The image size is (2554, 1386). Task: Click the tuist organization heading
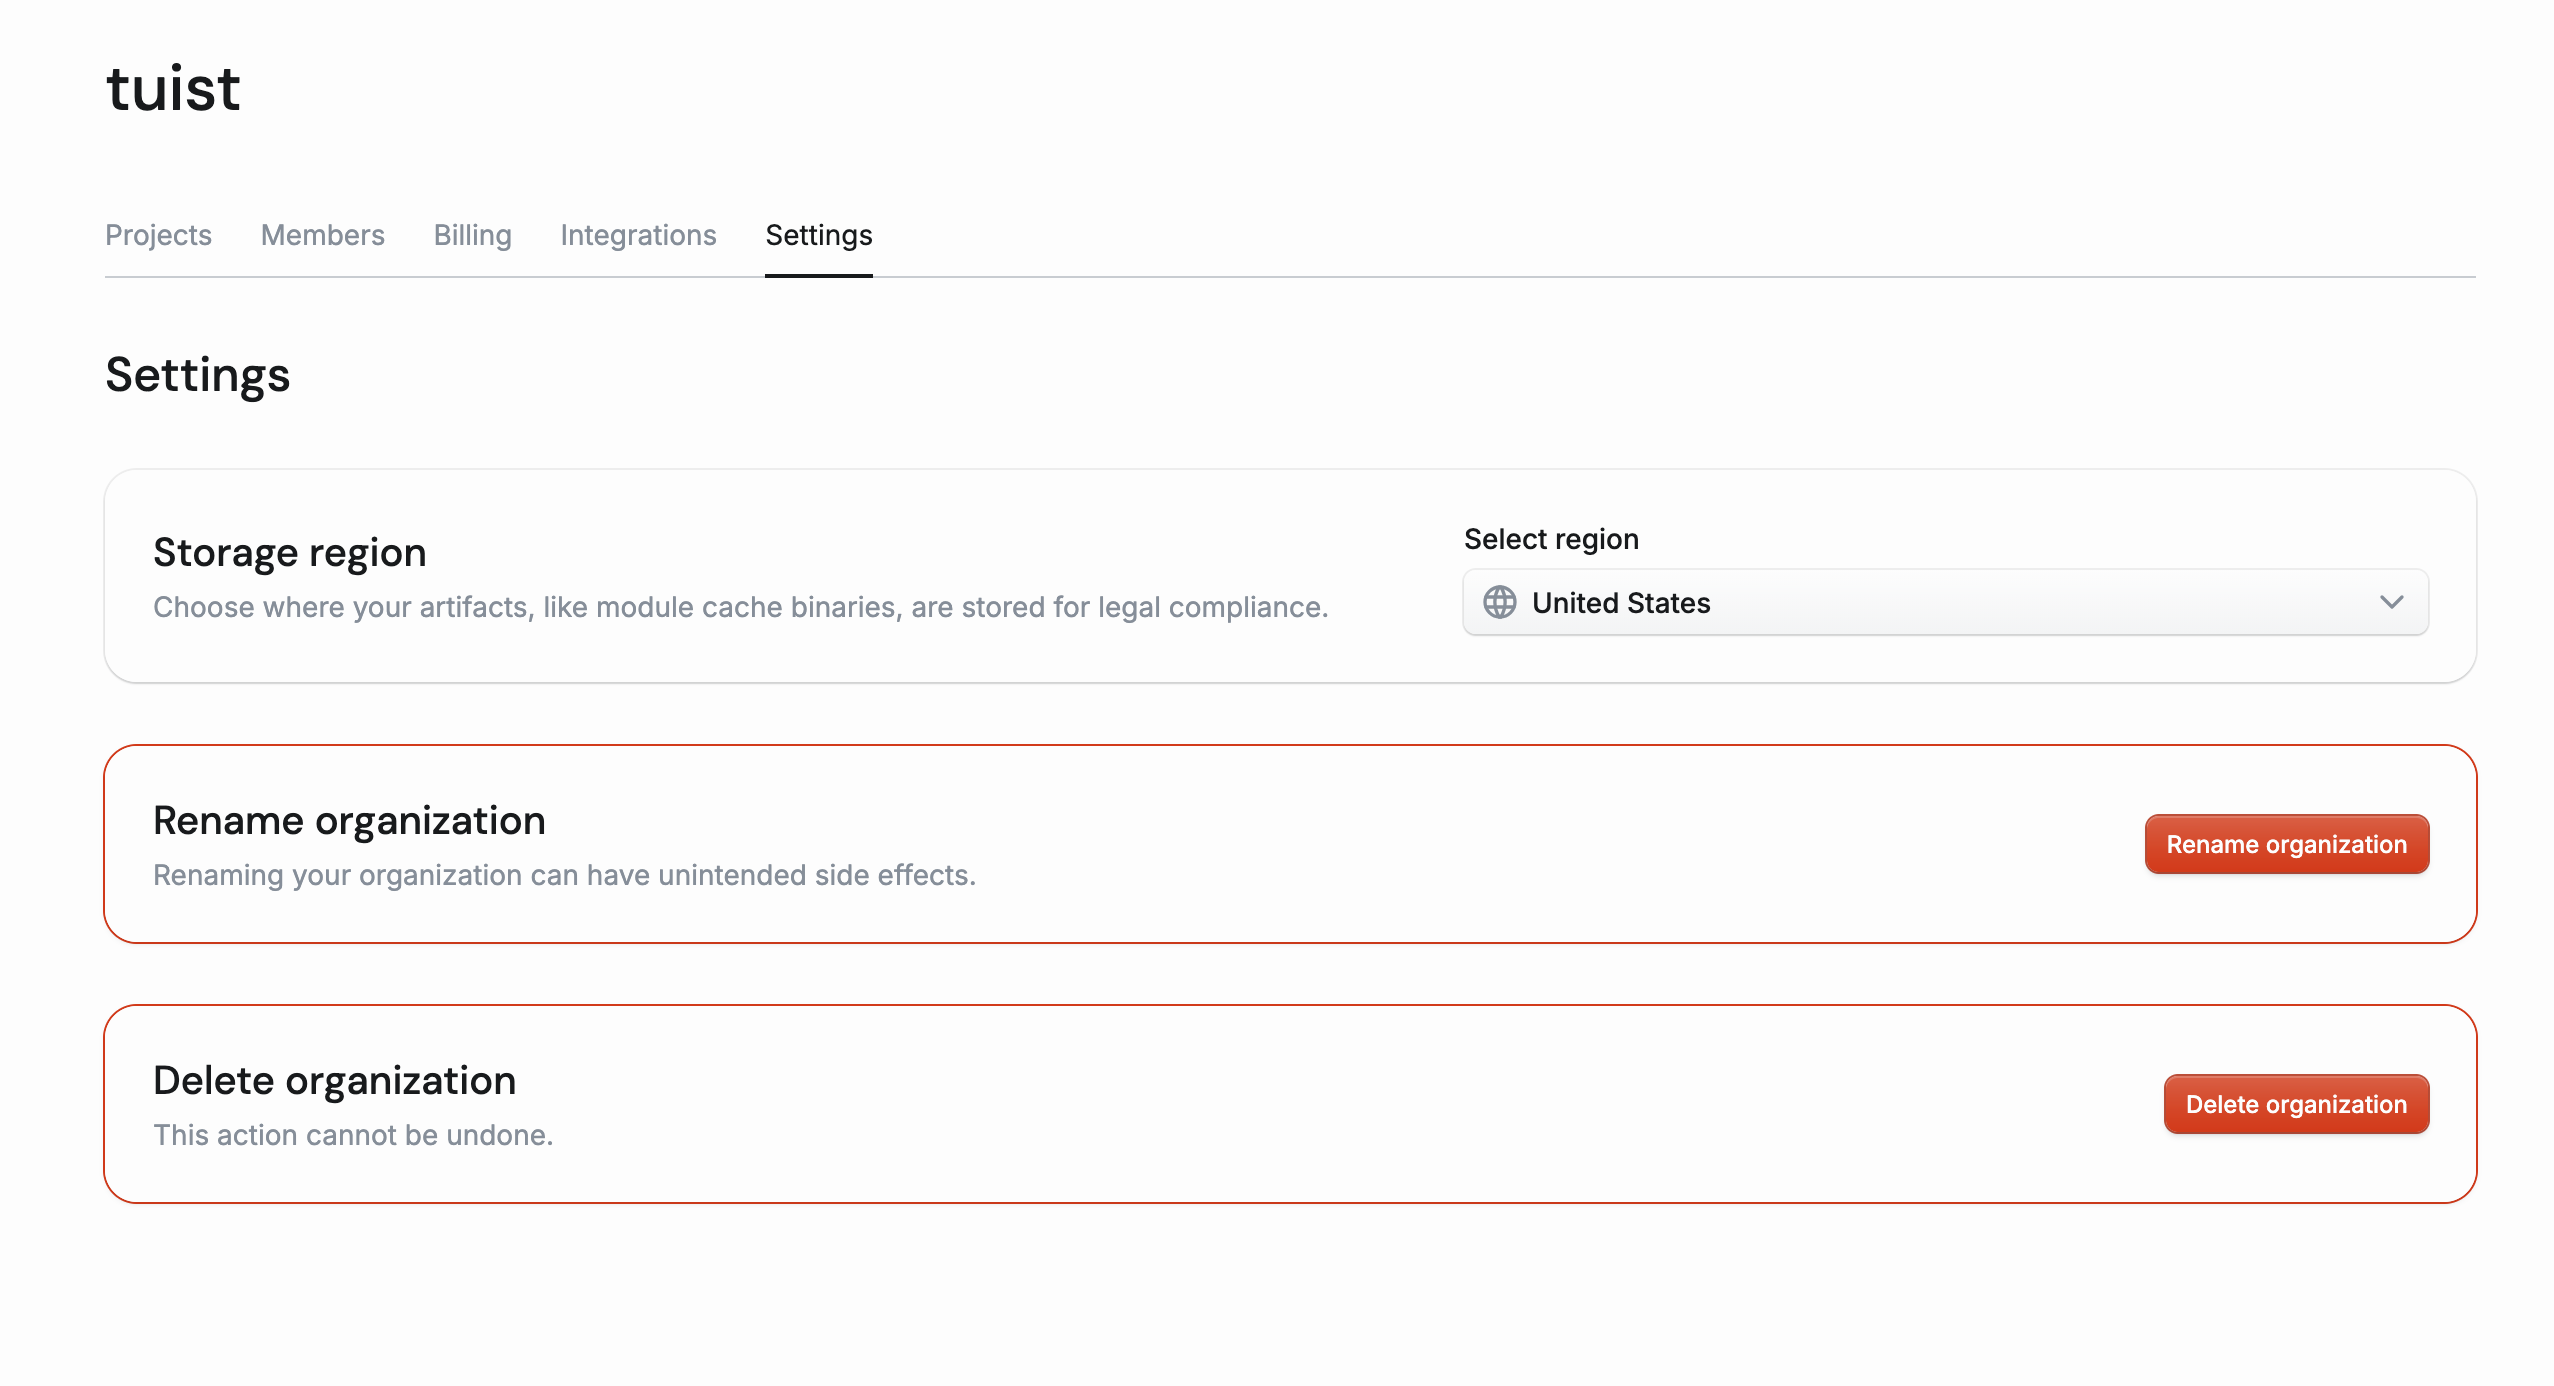tap(172, 89)
